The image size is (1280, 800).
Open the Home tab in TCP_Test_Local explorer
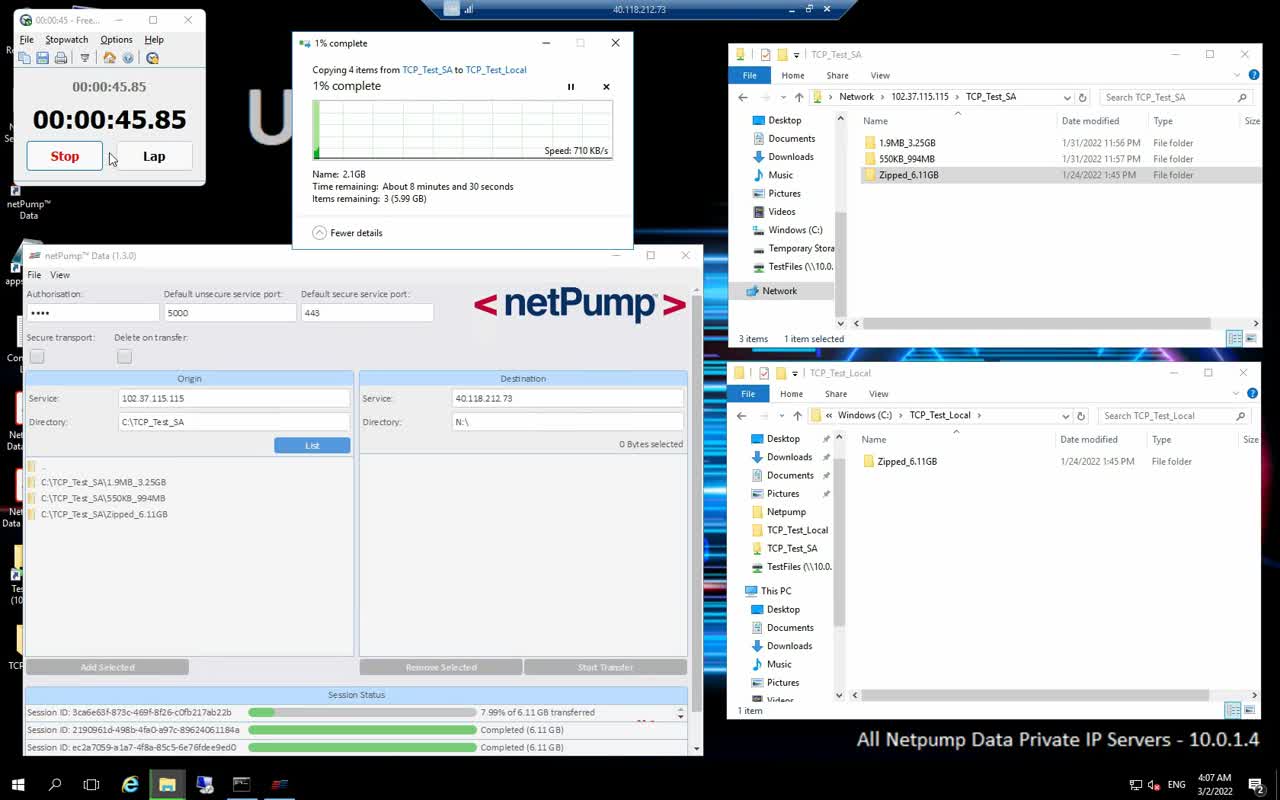pyautogui.click(x=792, y=394)
